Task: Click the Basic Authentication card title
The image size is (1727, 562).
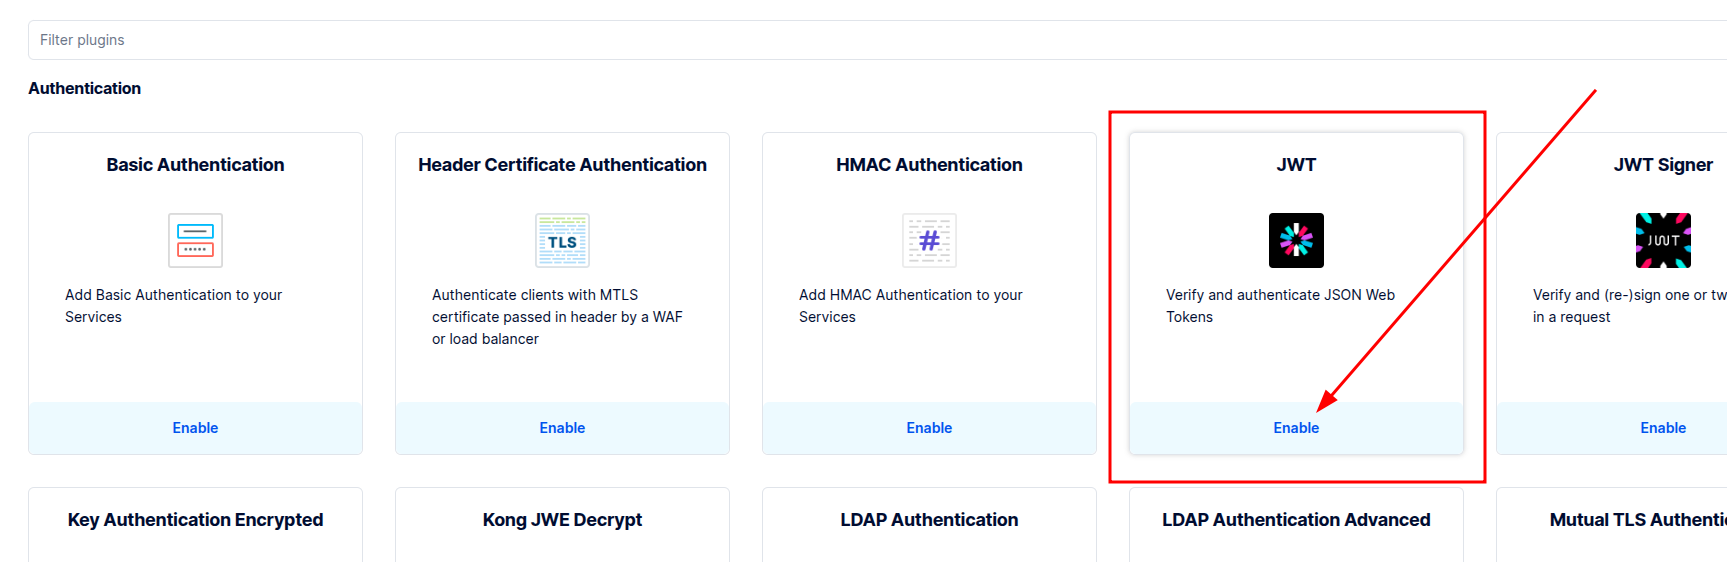Action: click(195, 165)
